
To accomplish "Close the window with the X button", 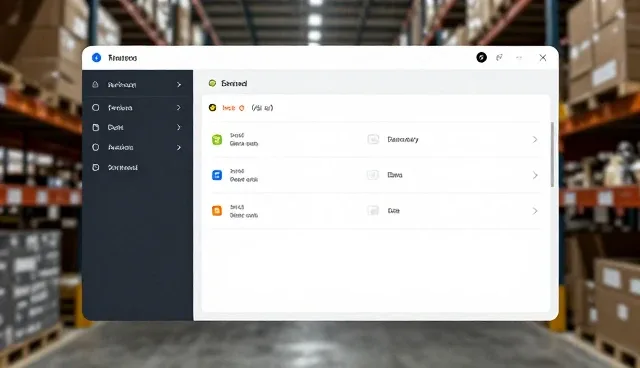I will (542, 58).
